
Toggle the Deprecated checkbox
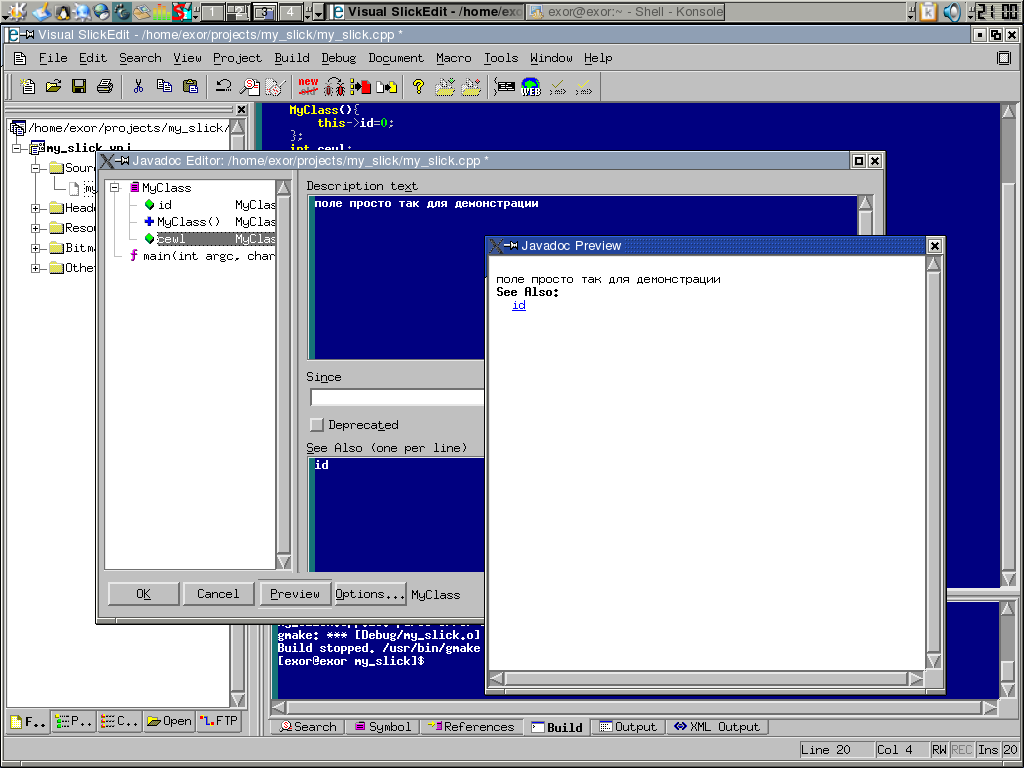317,424
